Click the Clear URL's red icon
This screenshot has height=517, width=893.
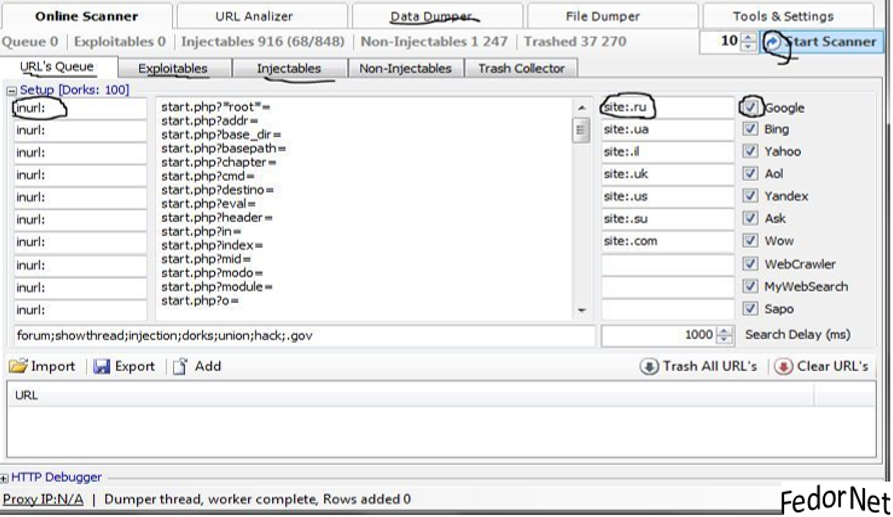pyautogui.click(x=783, y=366)
